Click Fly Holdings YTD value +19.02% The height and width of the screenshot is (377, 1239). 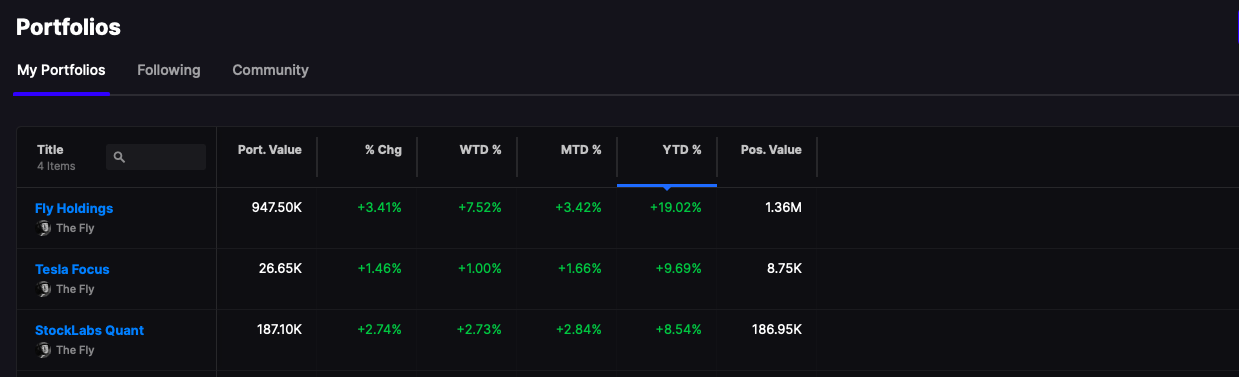pos(676,208)
